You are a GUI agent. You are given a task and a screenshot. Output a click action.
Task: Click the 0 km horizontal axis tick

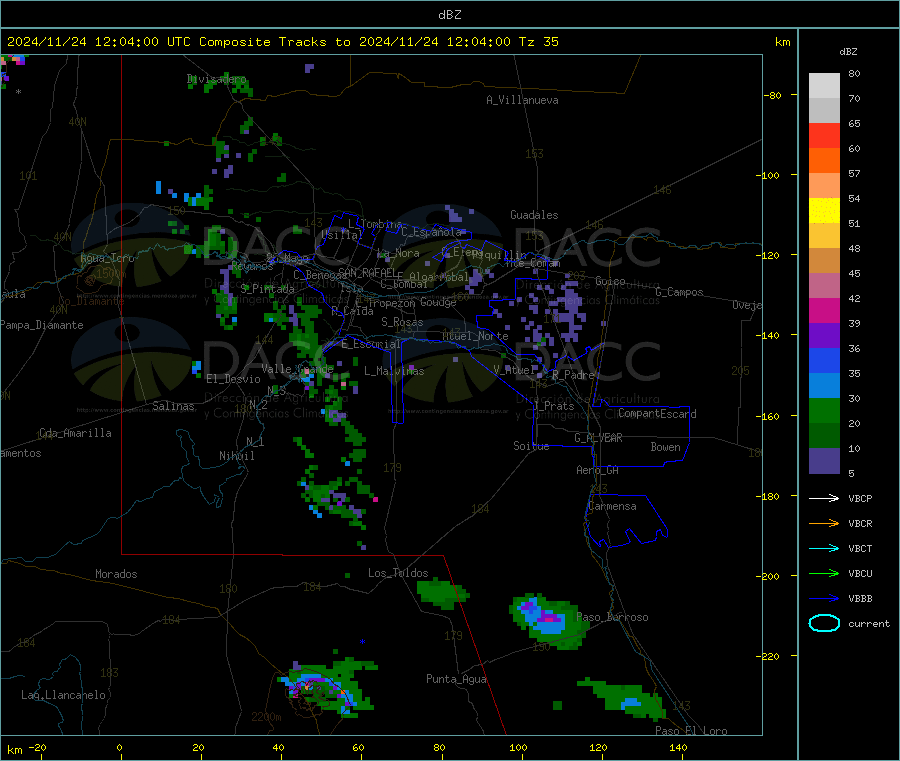coord(119,747)
